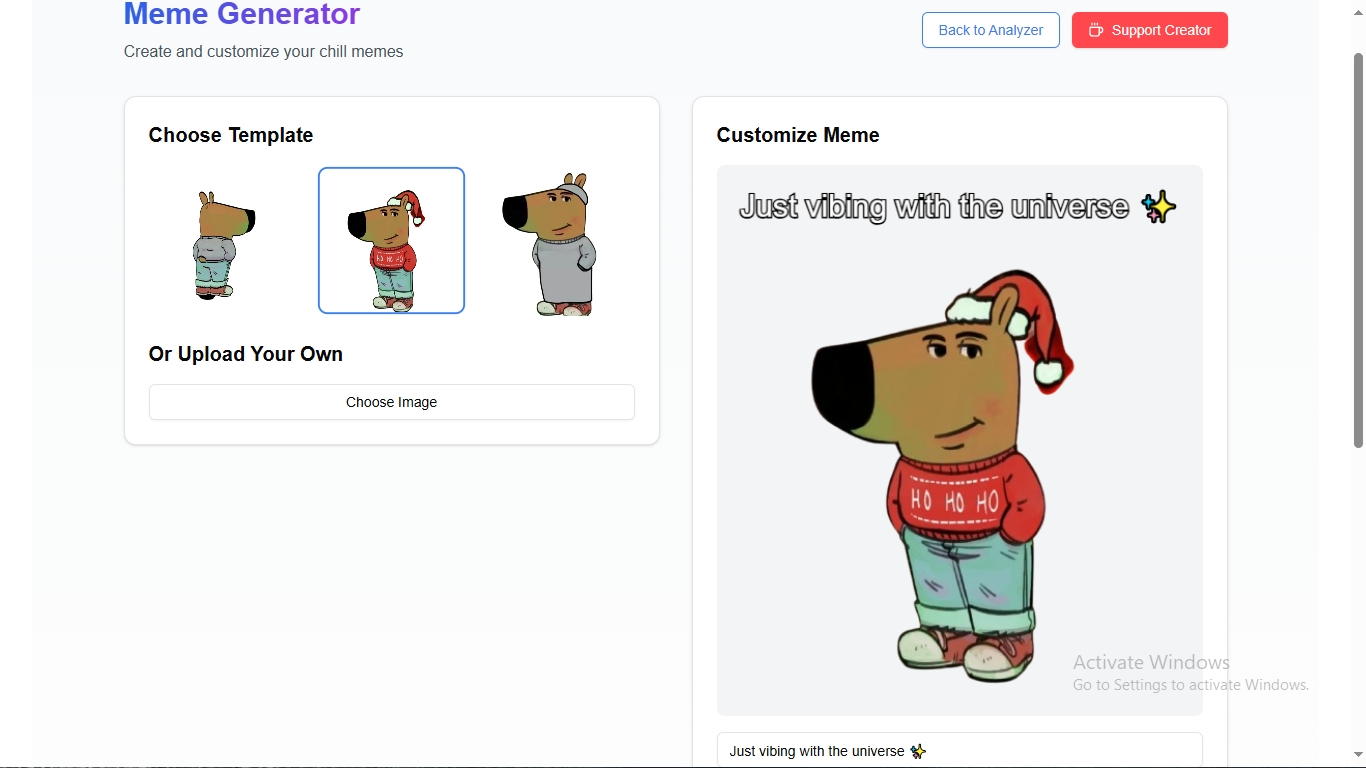Click the Or Upload Your Own heading

[246, 354]
